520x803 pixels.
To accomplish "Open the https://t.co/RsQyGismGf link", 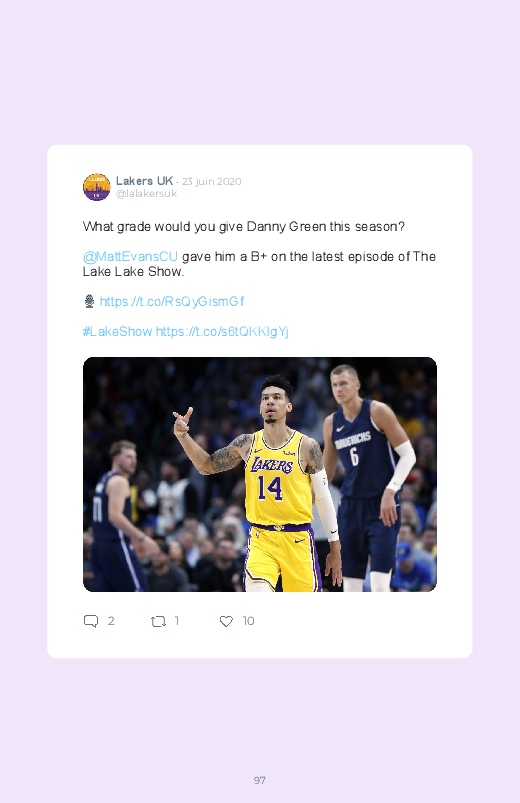I will coord(172,302).
